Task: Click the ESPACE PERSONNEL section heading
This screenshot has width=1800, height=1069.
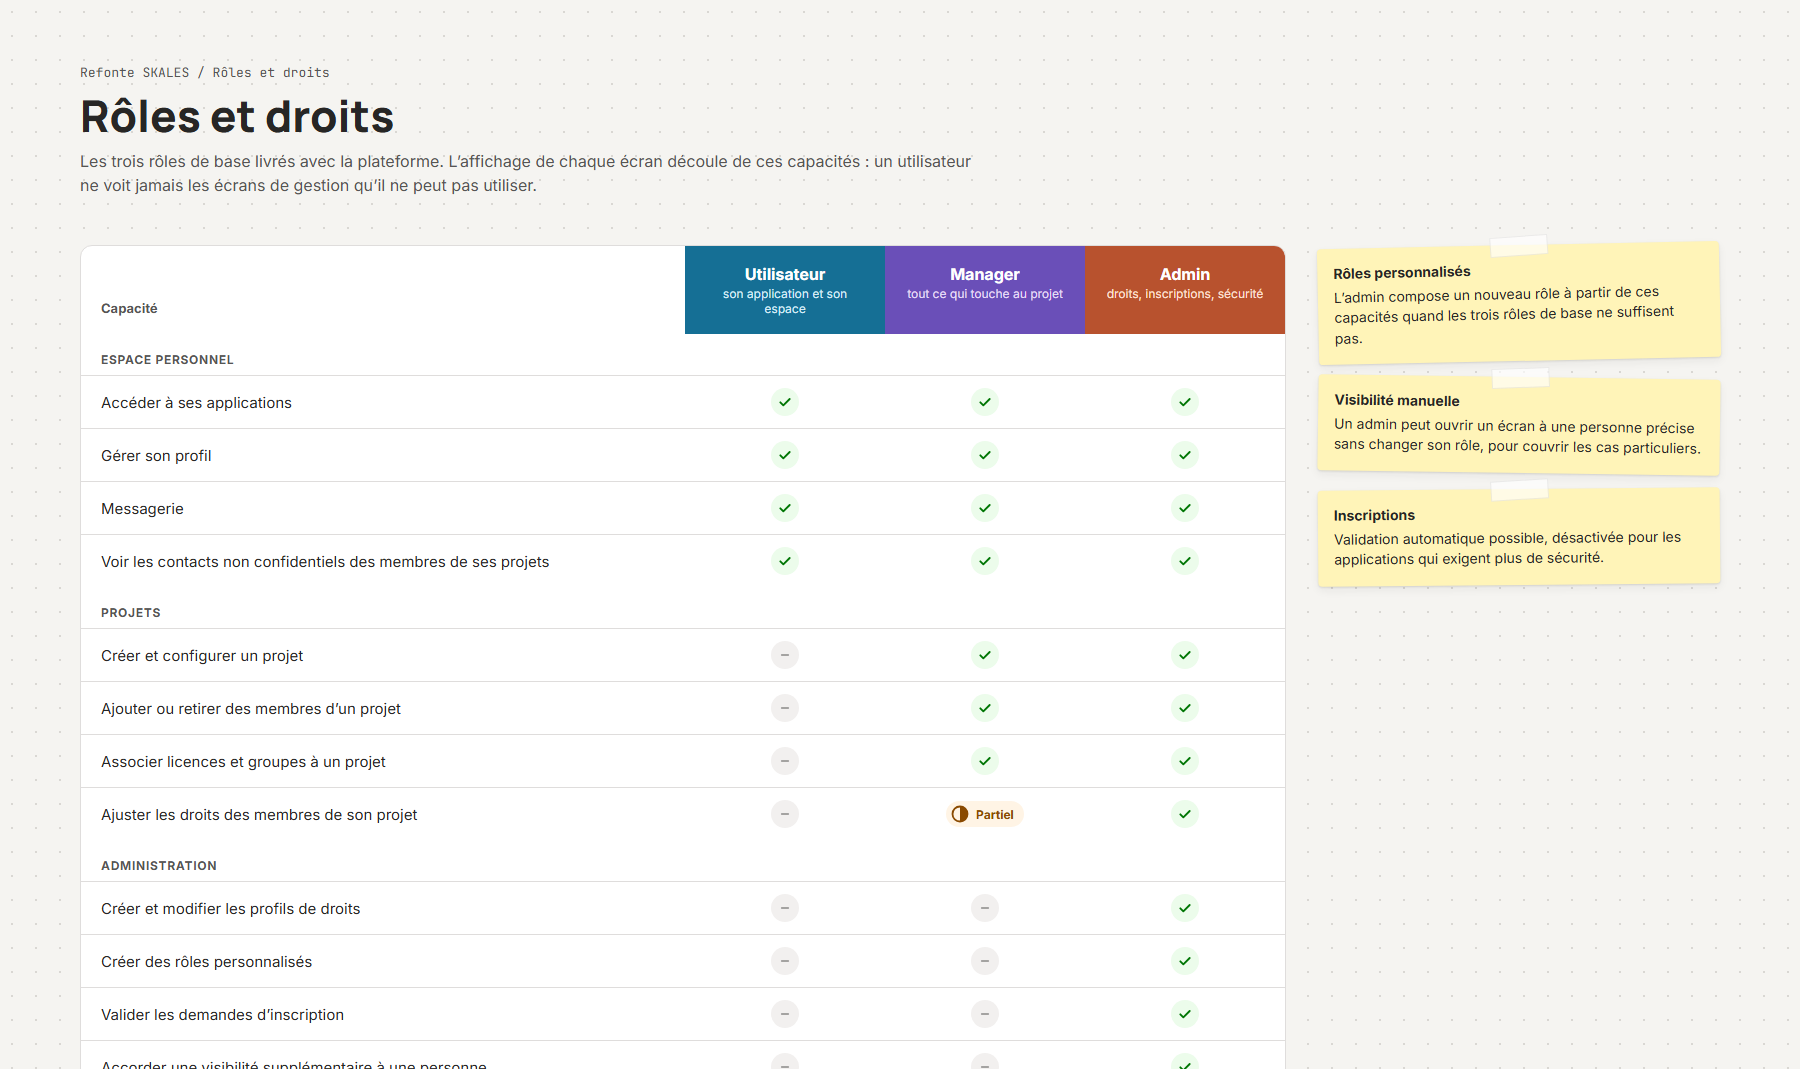Action: pos(167,360)
